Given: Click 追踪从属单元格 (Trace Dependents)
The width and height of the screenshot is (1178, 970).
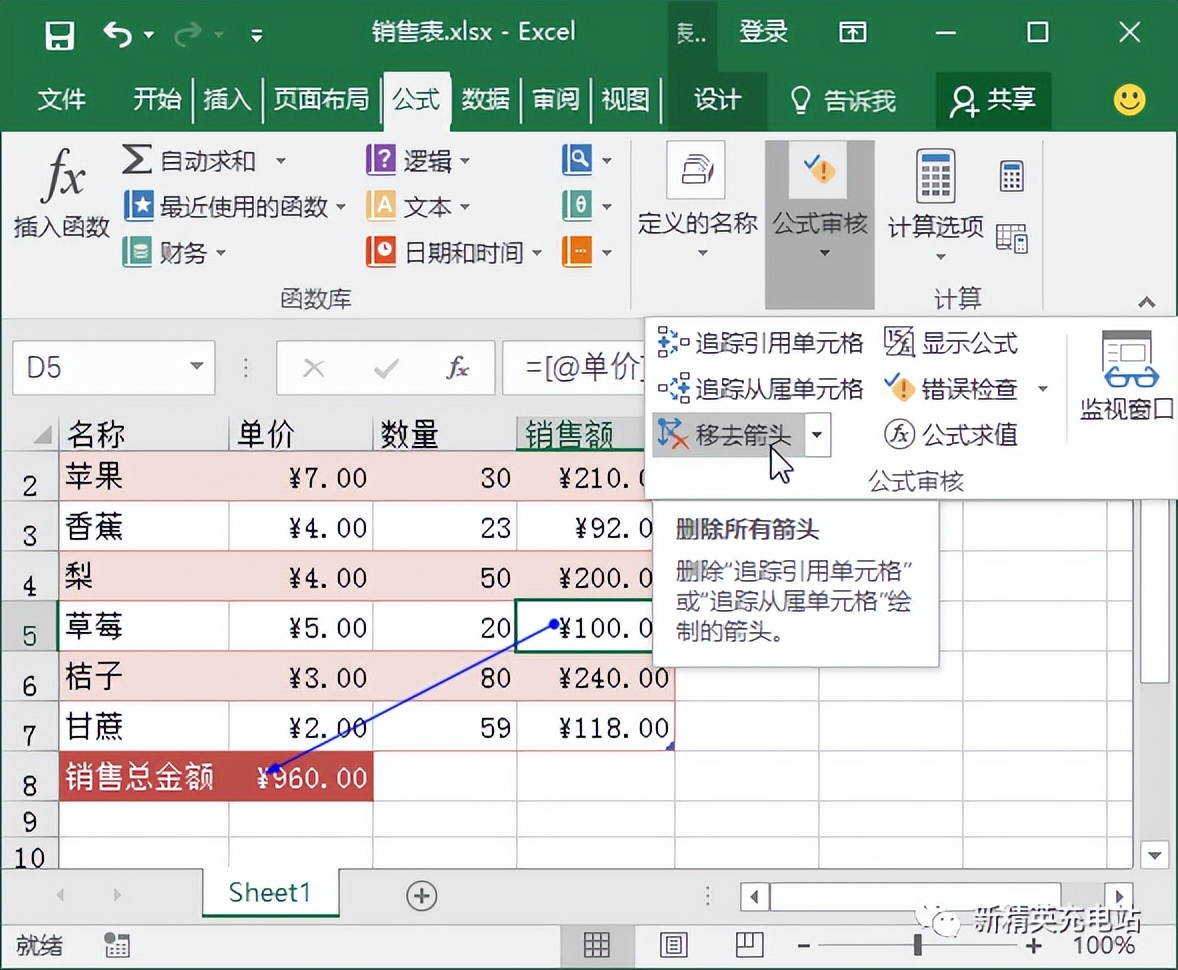Looking at the screenshot, I should (x=765, y=390).
